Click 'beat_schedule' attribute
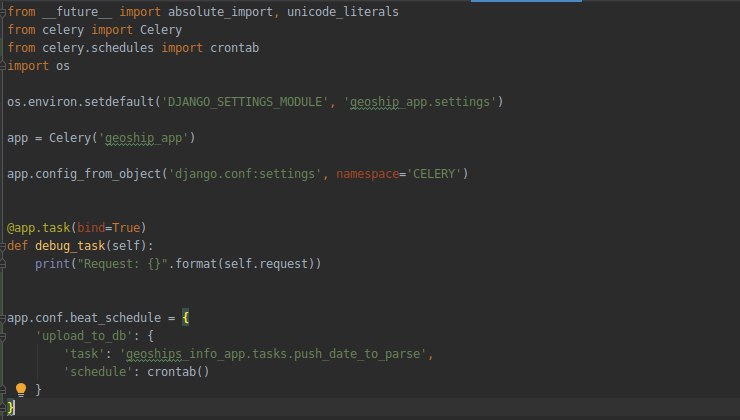Viewport: 740px width, 420px height. pos(115,318)
